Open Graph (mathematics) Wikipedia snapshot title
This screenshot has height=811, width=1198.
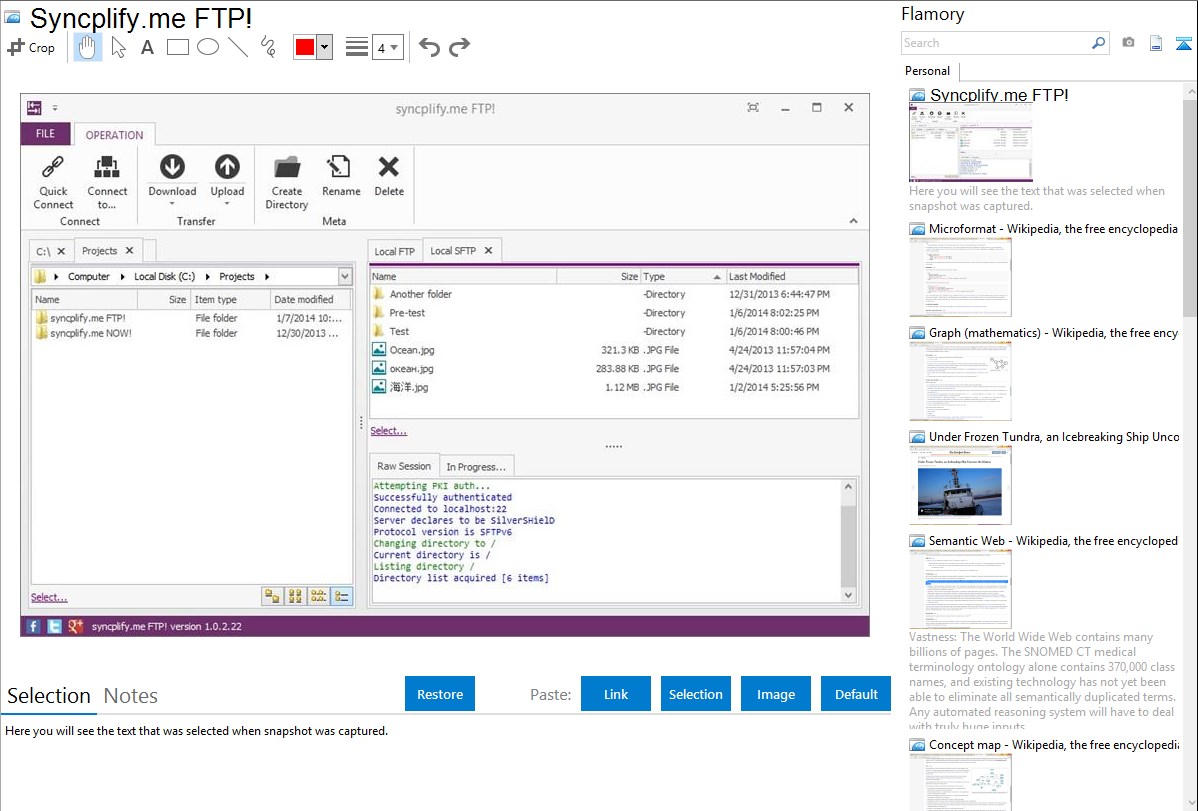point(1053,333)
